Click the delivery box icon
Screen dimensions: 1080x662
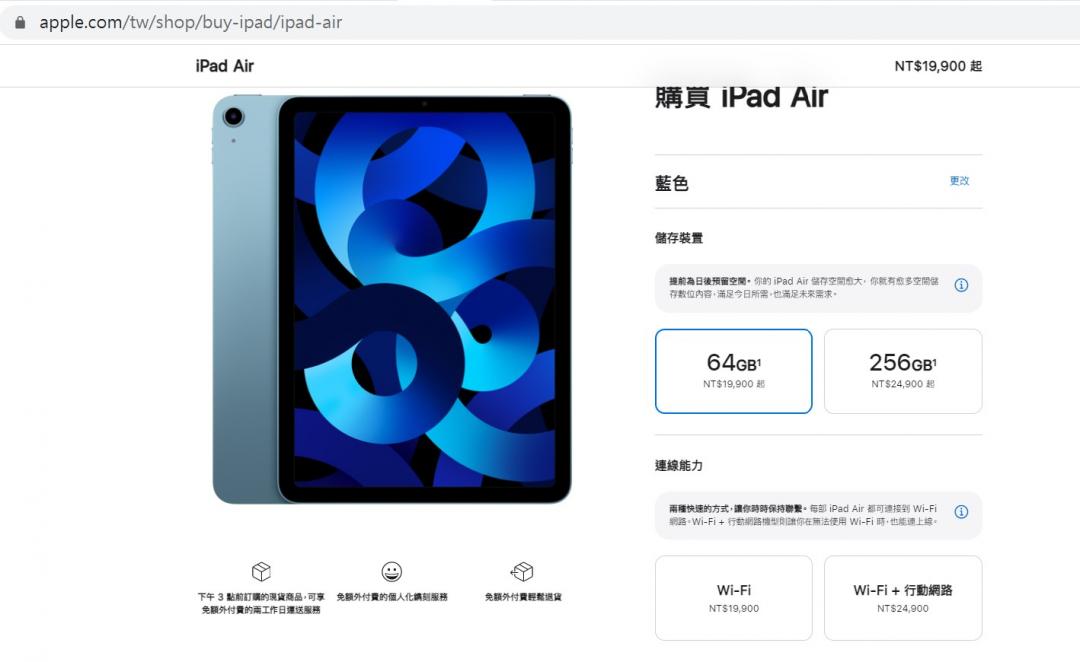pyautogui.click(x=261, y=571)
